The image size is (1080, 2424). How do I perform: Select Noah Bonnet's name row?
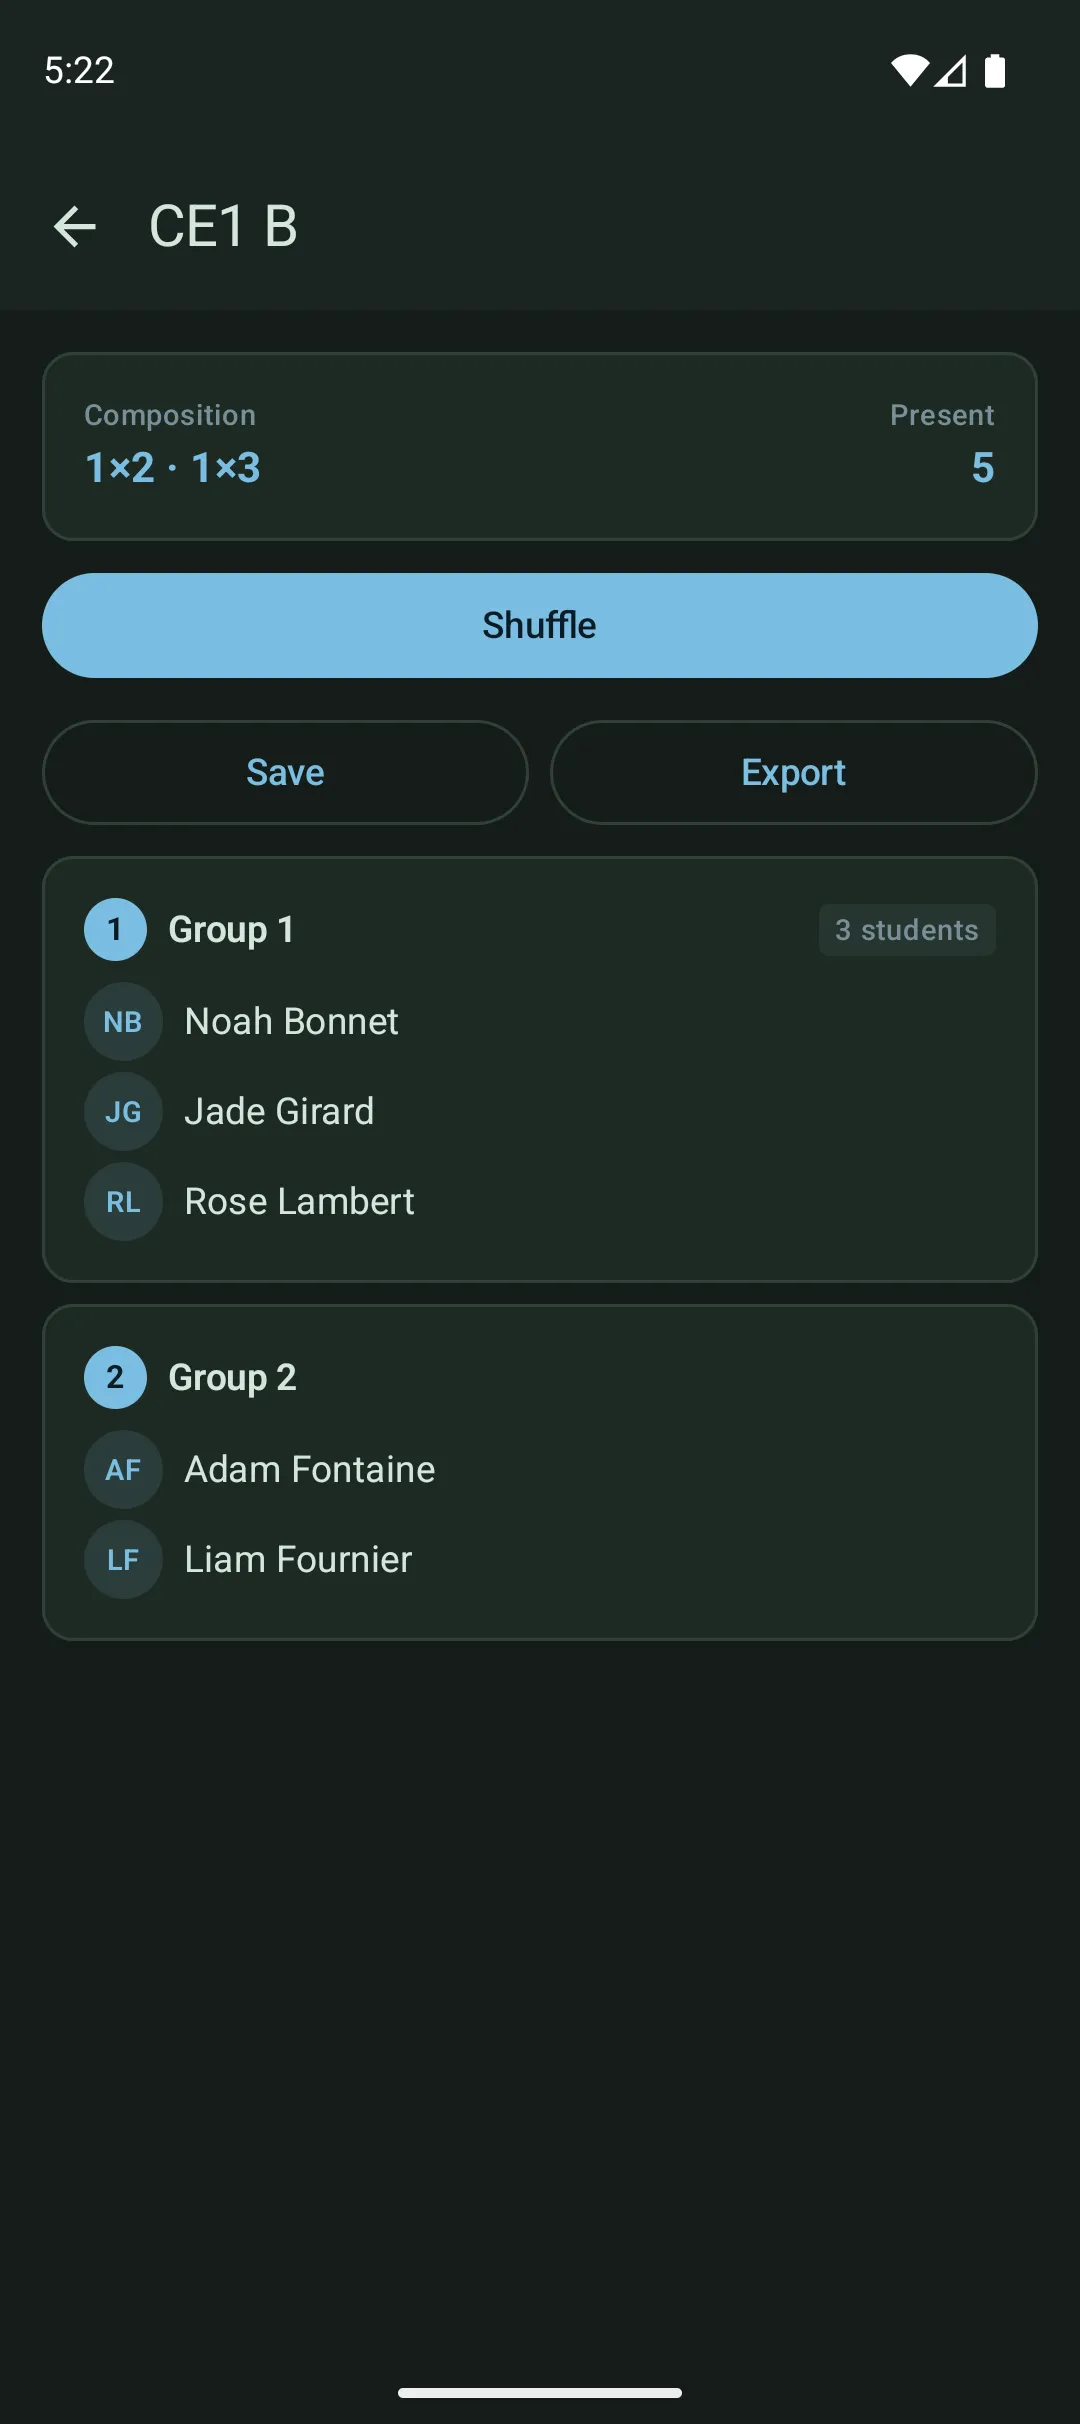(290, 1021)
